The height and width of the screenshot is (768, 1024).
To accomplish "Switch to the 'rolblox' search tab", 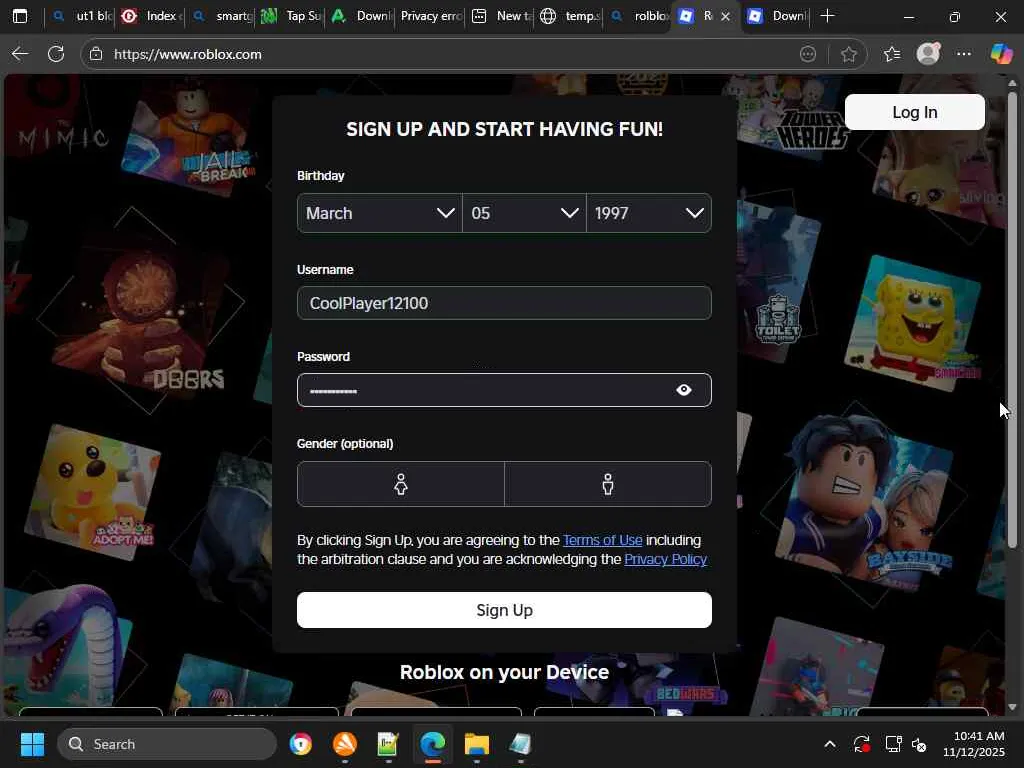I will point(640,16).
